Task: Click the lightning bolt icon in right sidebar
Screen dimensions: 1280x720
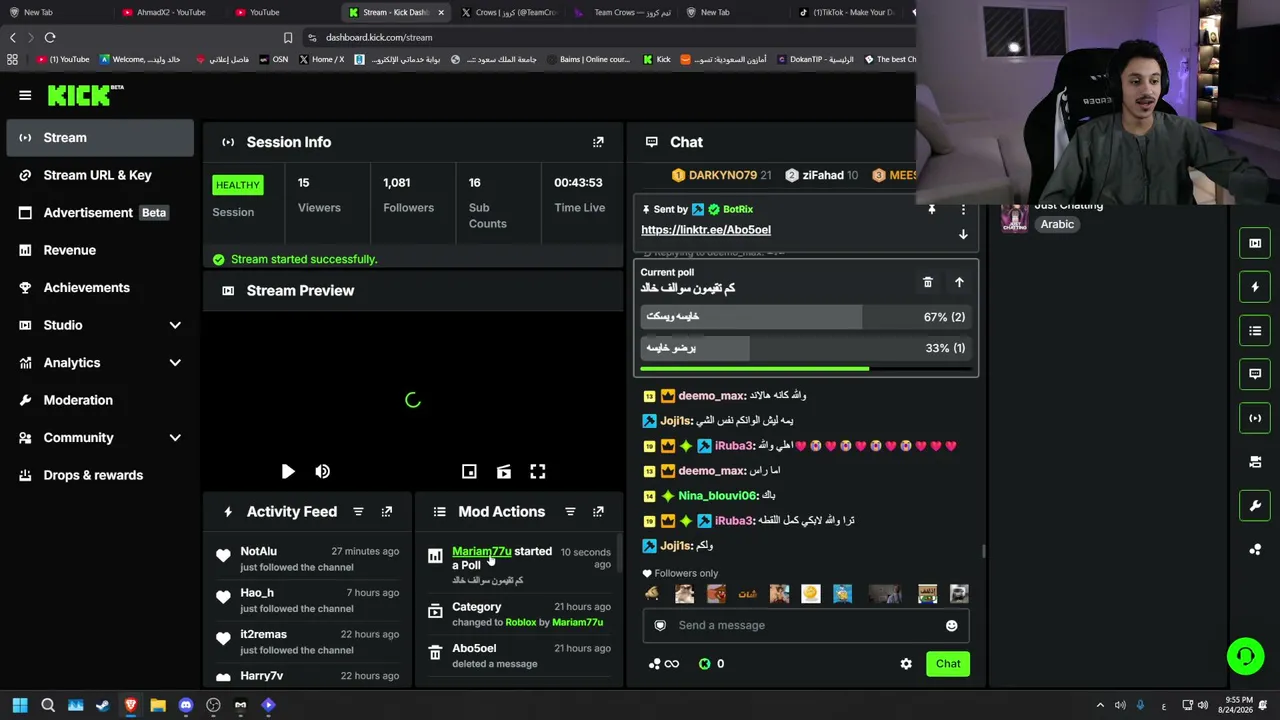Action: tap(1255, 287)
